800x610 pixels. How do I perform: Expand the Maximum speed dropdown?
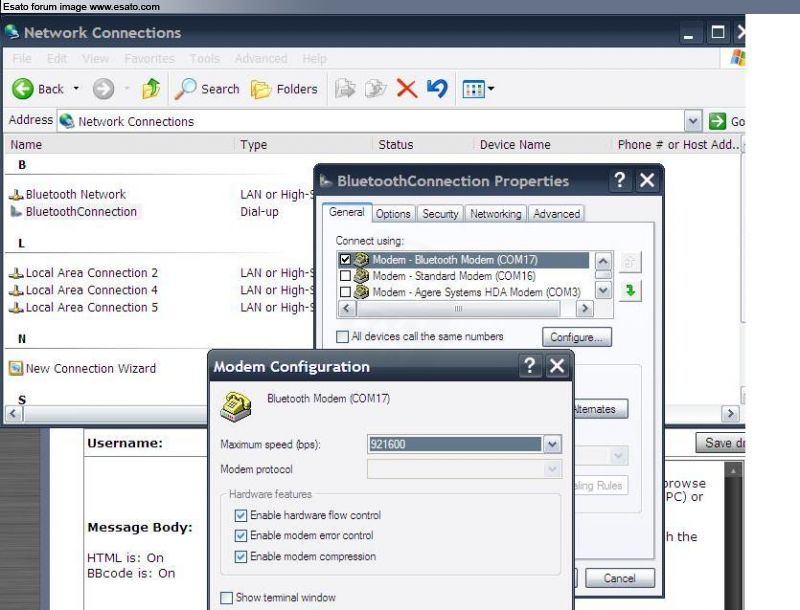[552, 444]
